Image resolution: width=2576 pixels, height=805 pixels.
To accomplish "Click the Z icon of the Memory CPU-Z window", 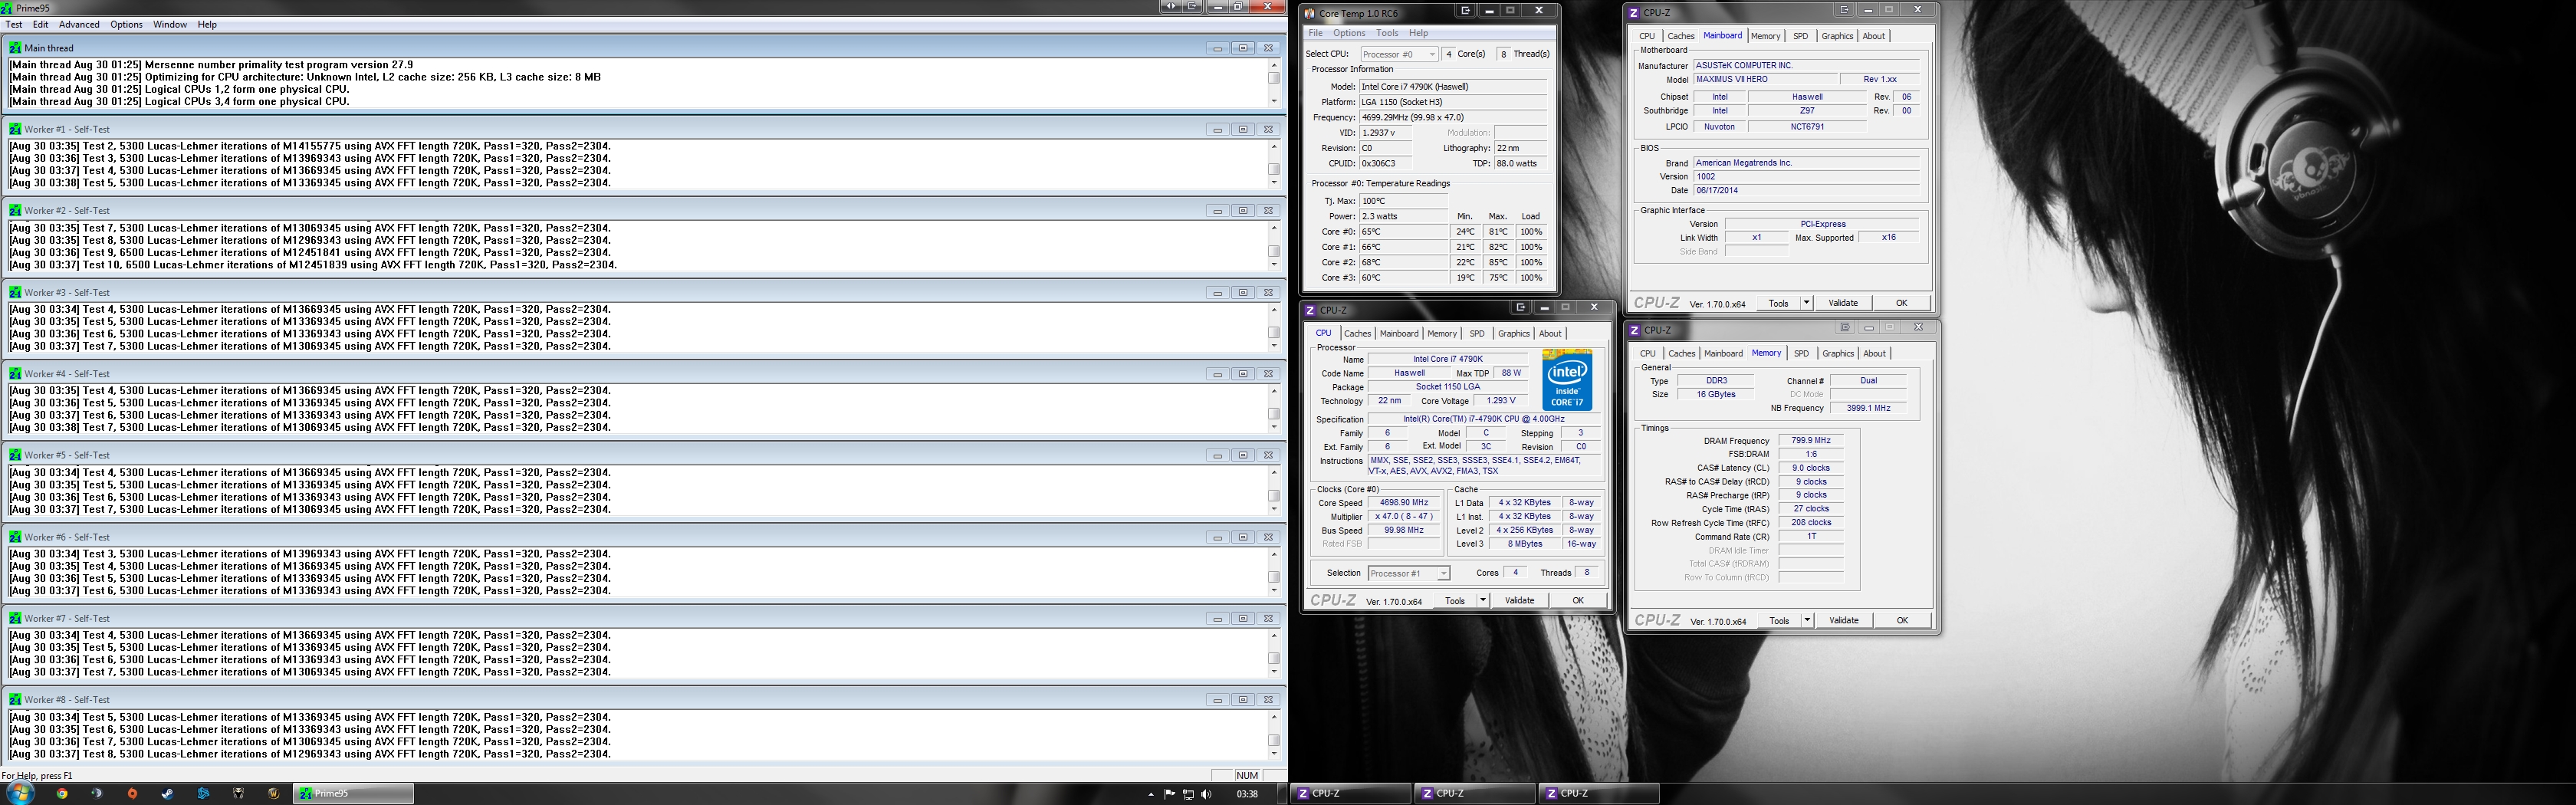I will coord(1634,330).
